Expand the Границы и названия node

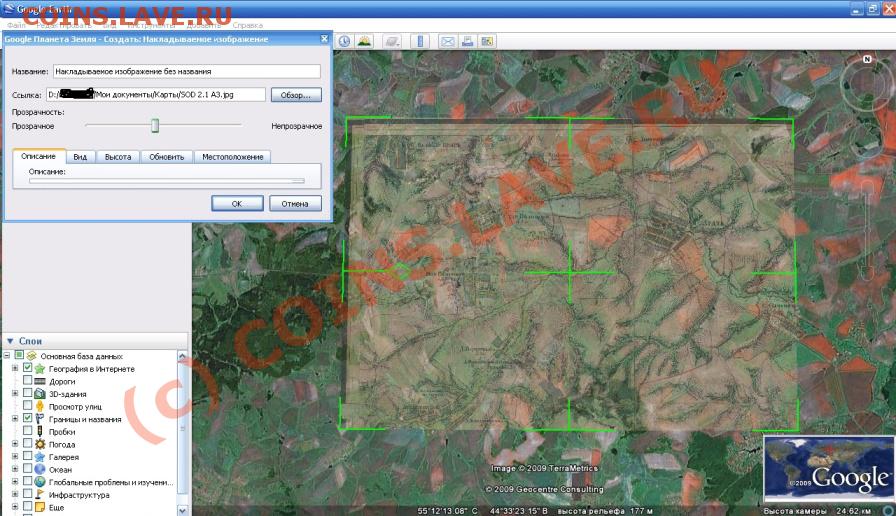tap(15, 419)
